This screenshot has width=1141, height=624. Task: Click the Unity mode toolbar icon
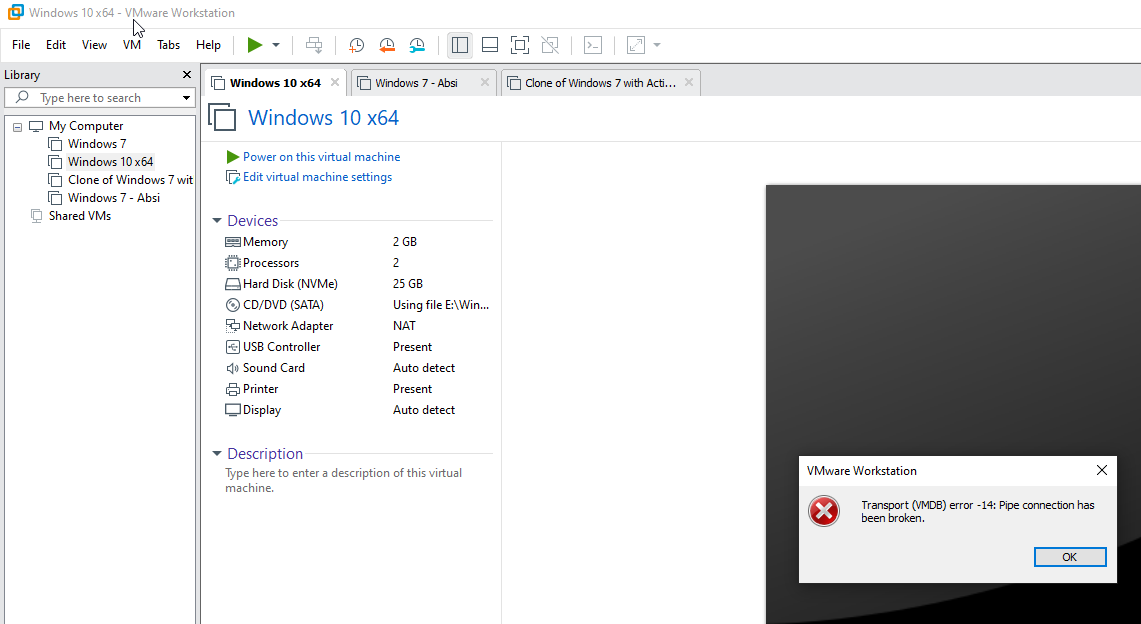[x=550, y=45]
